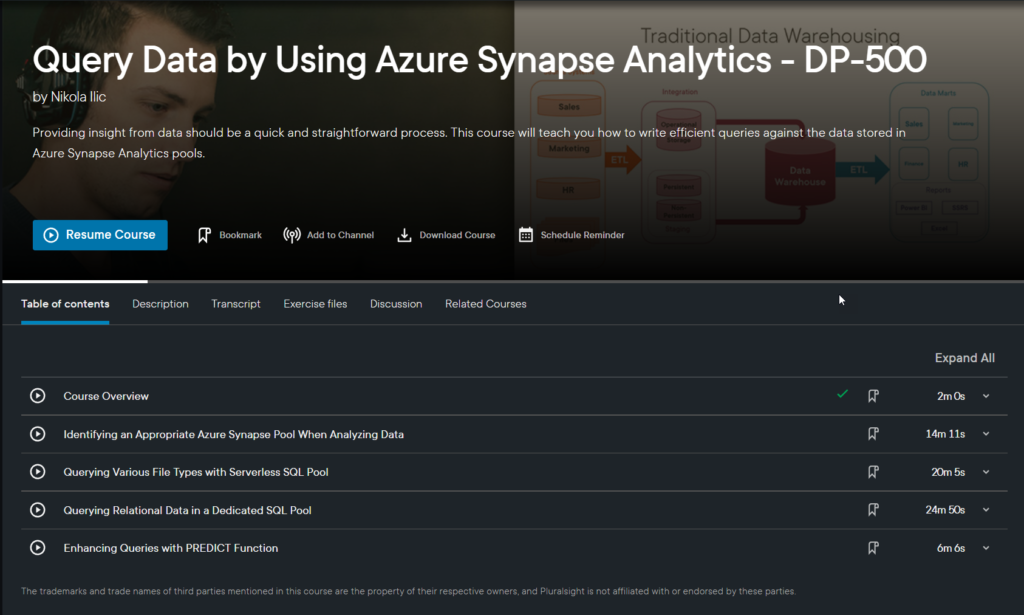Click the Bookmark icon under the course title

pos(204,235)
